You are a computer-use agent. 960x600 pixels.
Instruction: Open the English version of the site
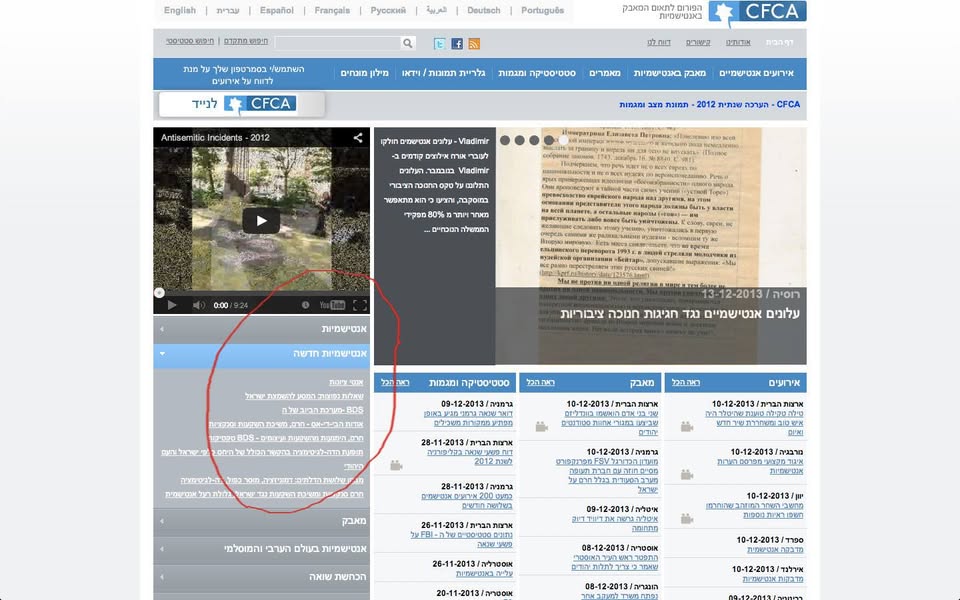click(180, 11)
